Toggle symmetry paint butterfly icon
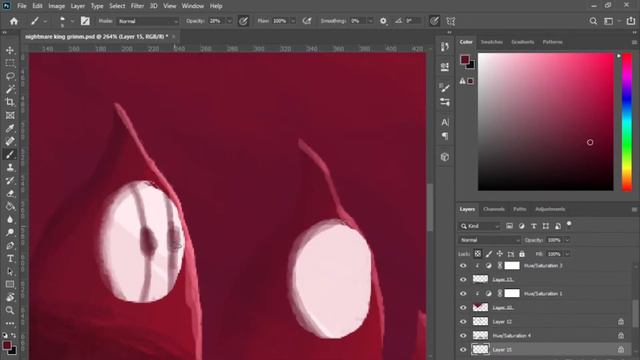 point(451,21)
